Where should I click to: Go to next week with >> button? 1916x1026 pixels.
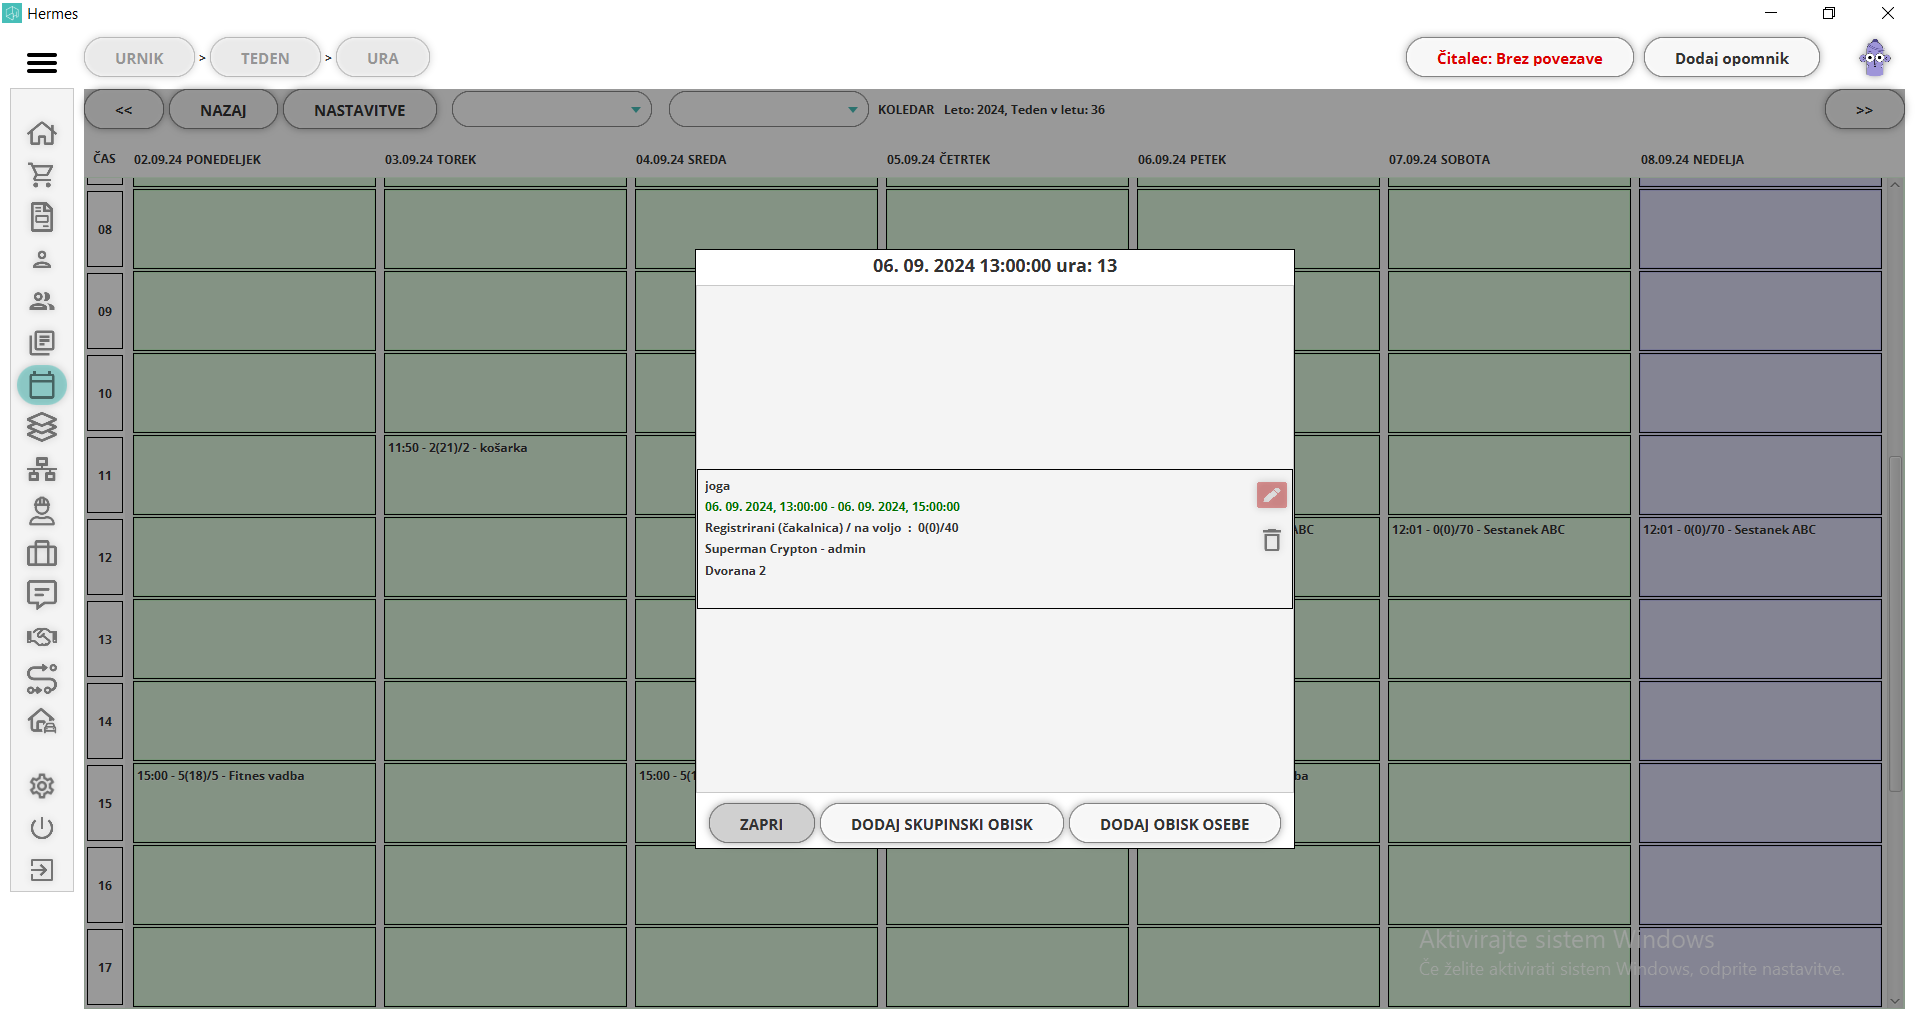point(1864,110)
